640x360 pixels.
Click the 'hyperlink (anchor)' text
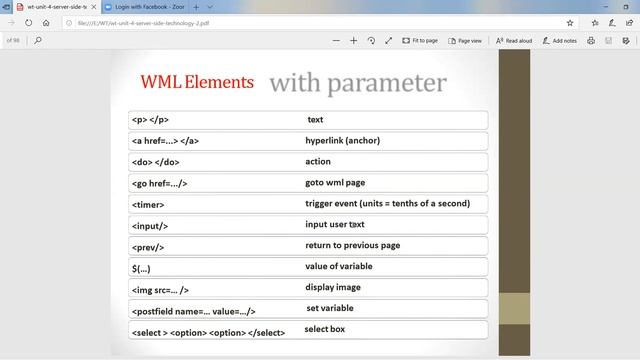click(342, 140)
